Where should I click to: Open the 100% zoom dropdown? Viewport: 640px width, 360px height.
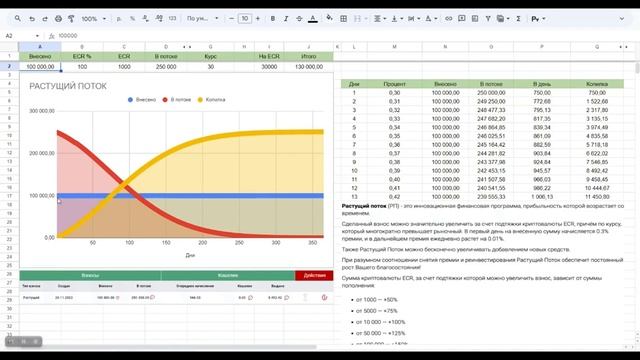(x=94, y=19)
